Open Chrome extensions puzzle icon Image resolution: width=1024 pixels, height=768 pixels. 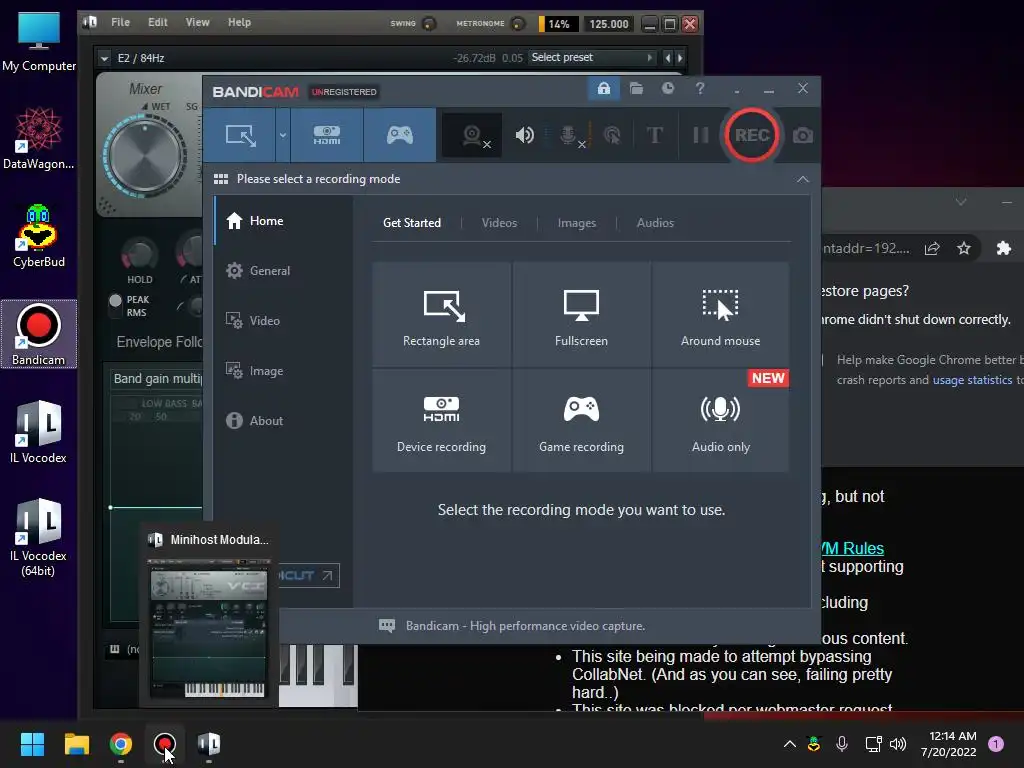(1004, 248)
